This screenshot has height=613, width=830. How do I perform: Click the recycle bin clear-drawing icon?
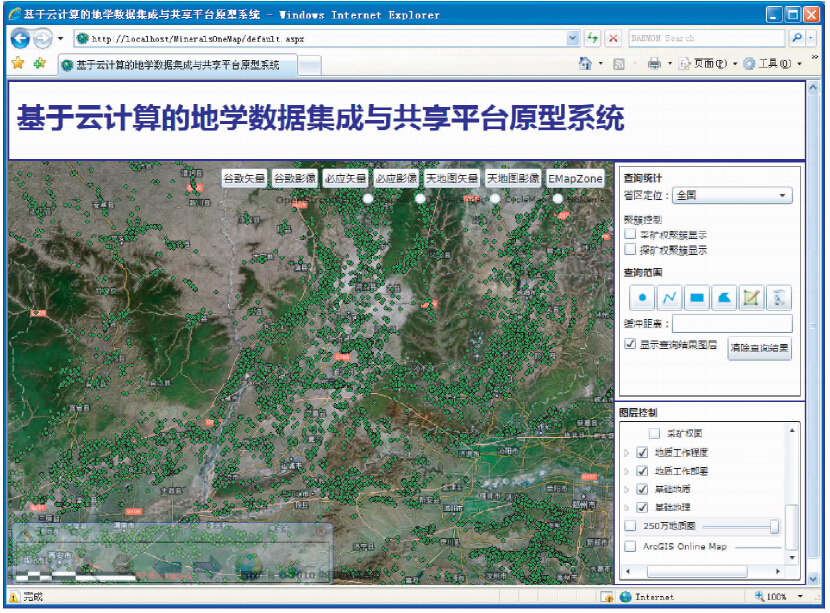click(x=779, y=298)
